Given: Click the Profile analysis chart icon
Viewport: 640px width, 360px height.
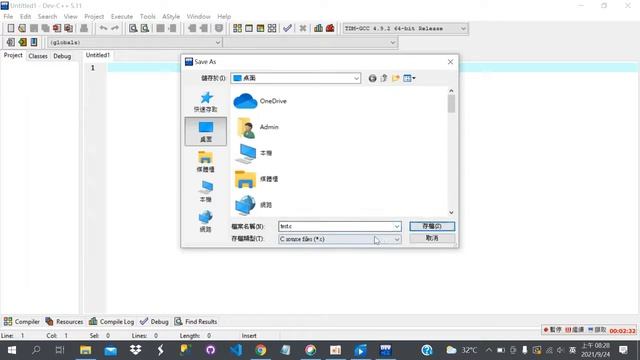Looking at the screenshot, I should (x=318, y=28).
